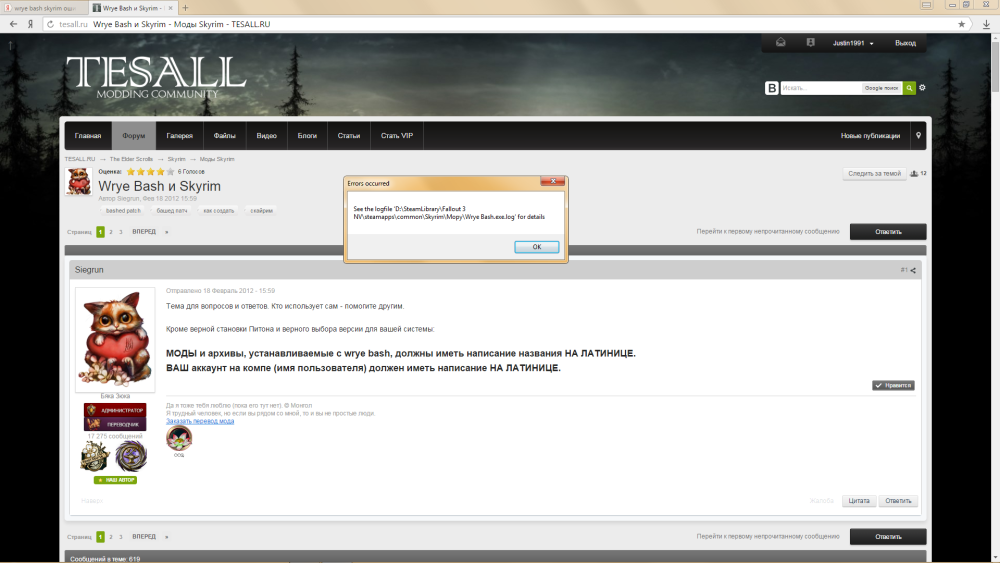Open the notifications icon next to Justin1991
Viewport: 1000px width, 563px height.
[811, 43]
